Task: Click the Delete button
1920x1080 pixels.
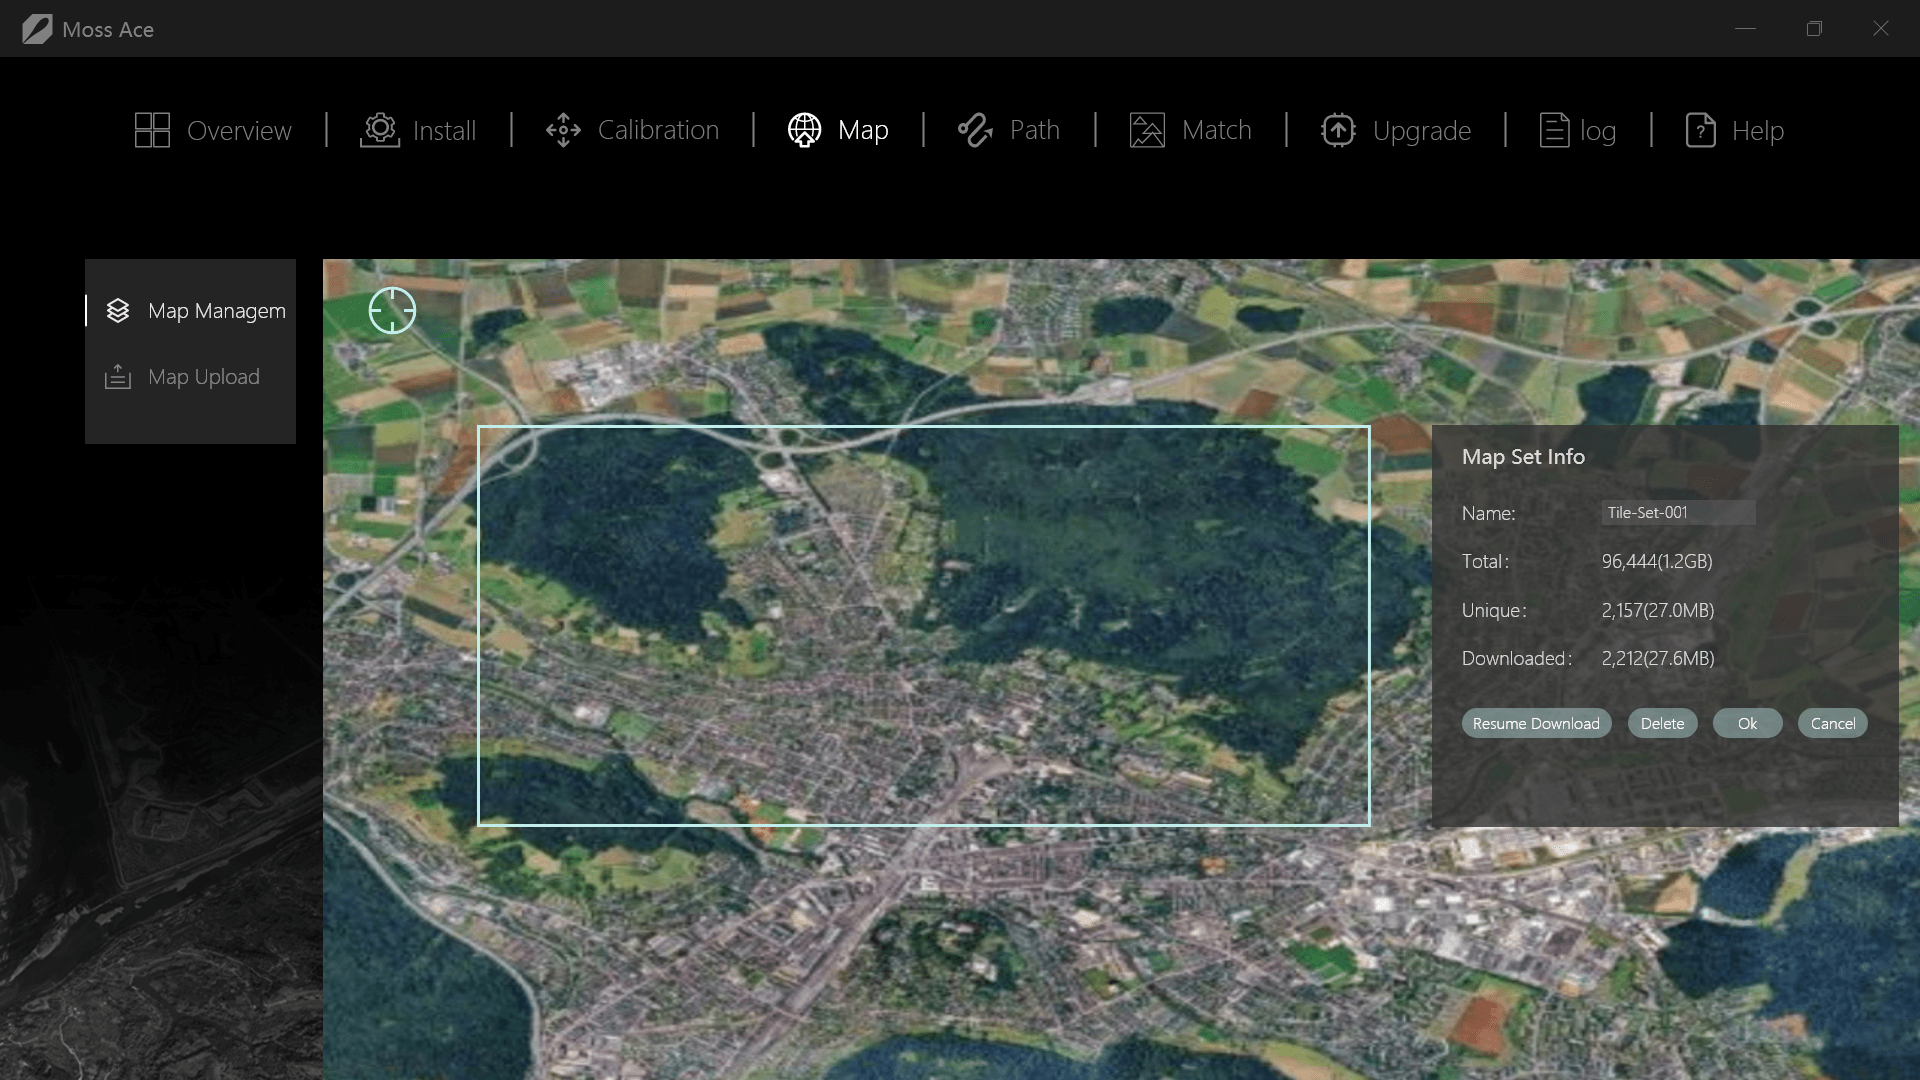Action: (1662, 723)
